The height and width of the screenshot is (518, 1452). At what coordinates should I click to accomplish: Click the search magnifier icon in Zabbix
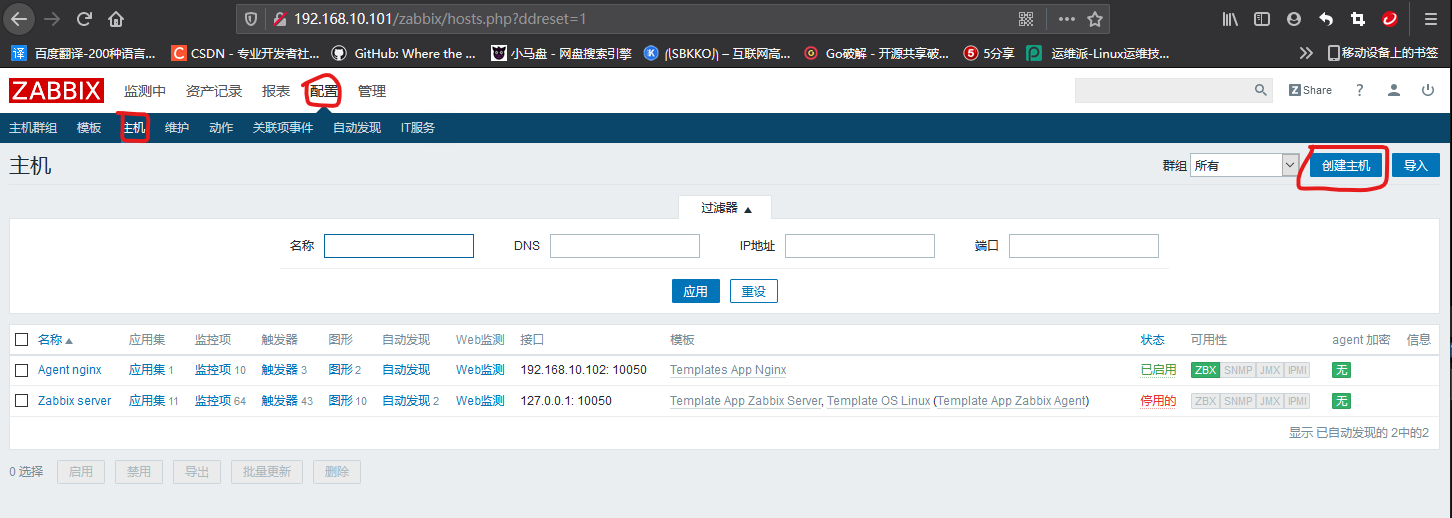(x=1261, y=90)
